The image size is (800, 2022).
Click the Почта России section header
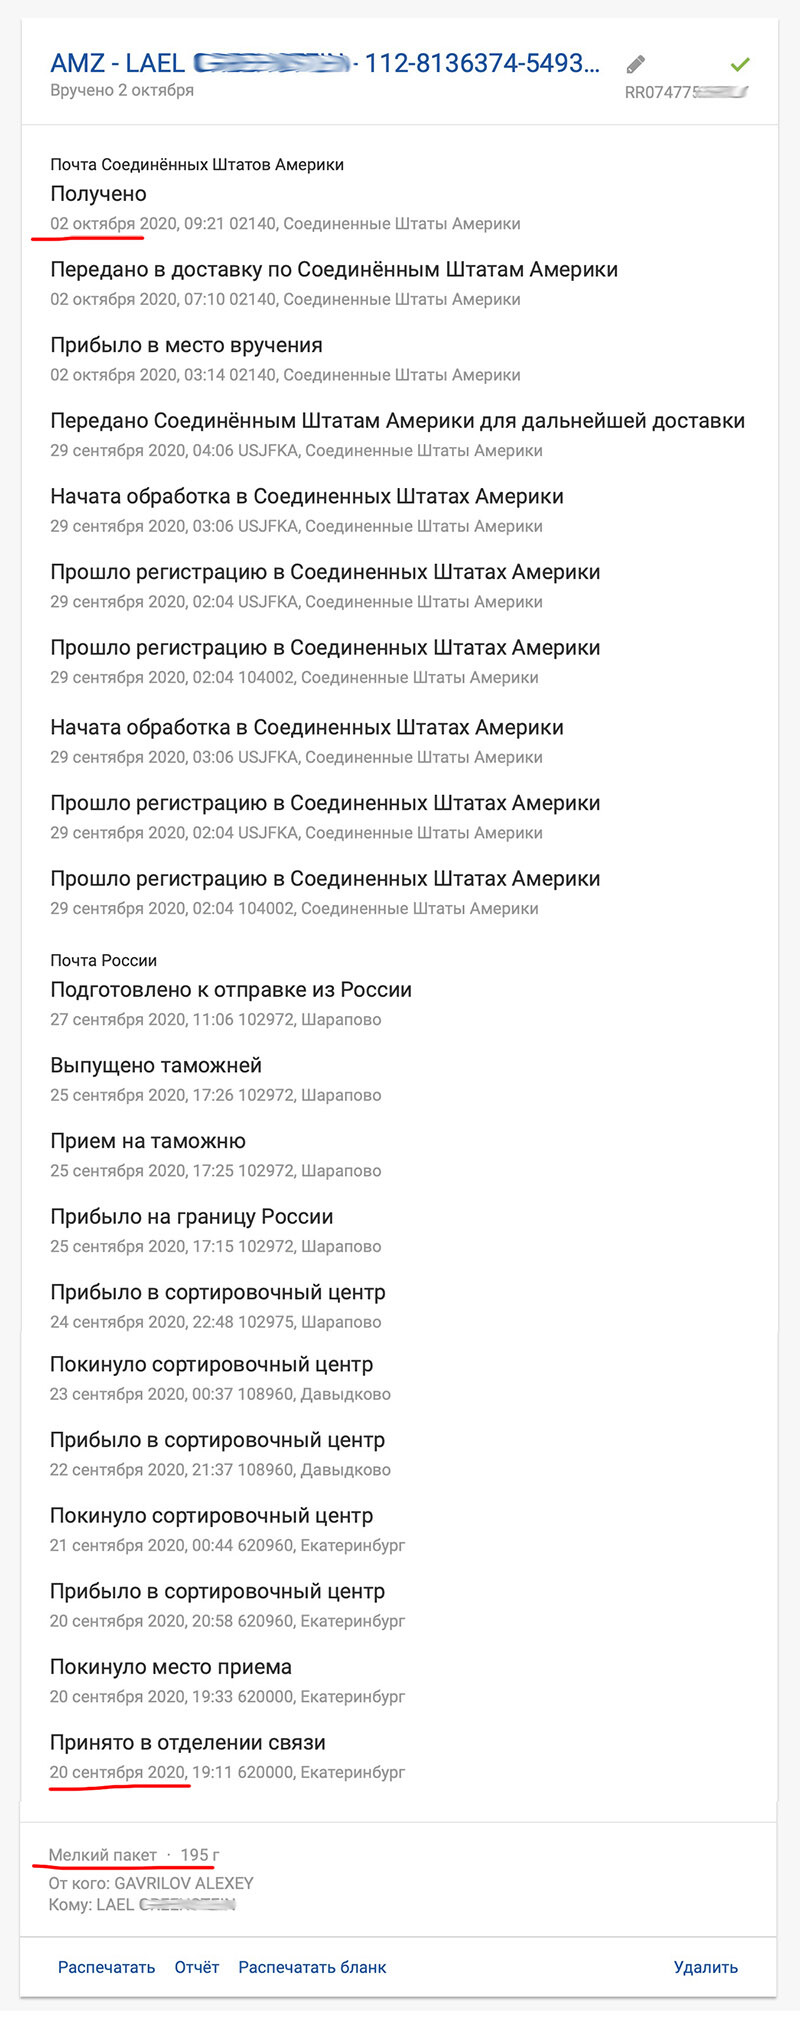103,960
